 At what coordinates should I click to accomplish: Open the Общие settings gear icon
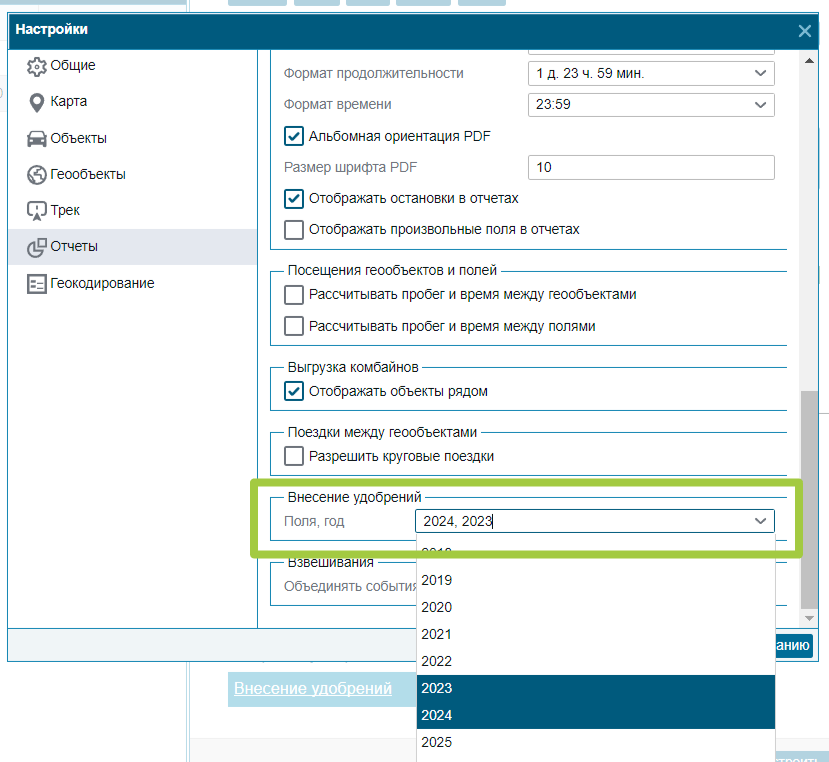[36, 66]
